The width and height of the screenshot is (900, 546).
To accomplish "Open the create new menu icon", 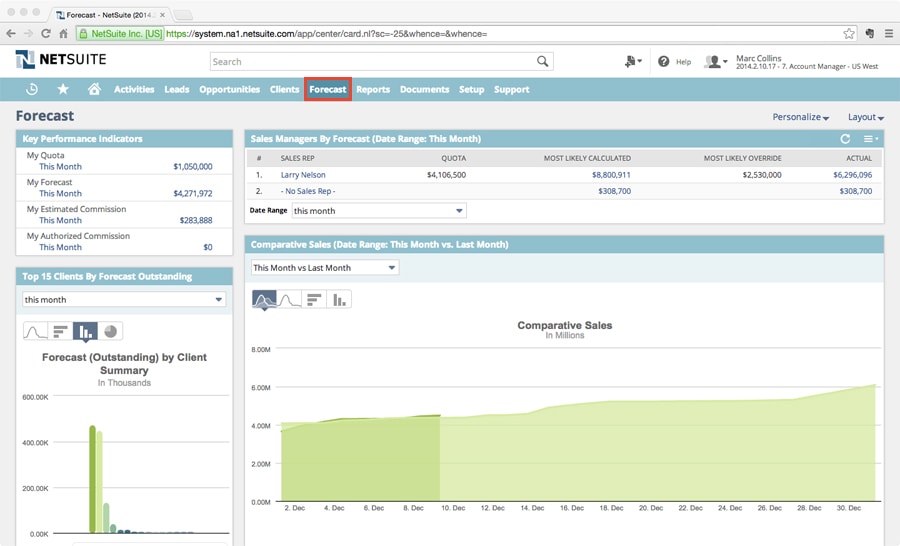I will click(x=633, y=61).
